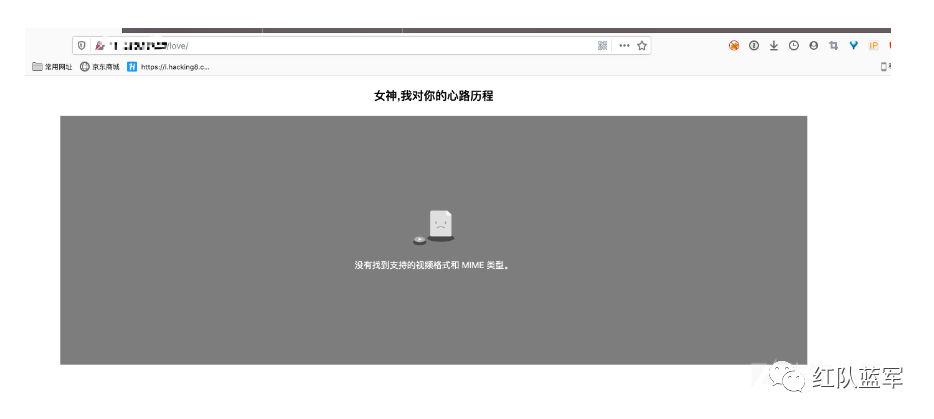Screen dimensions: 934x419
Task: Click the 没有找到支持的视频格式 error message
Action: (x=433, y=265)
